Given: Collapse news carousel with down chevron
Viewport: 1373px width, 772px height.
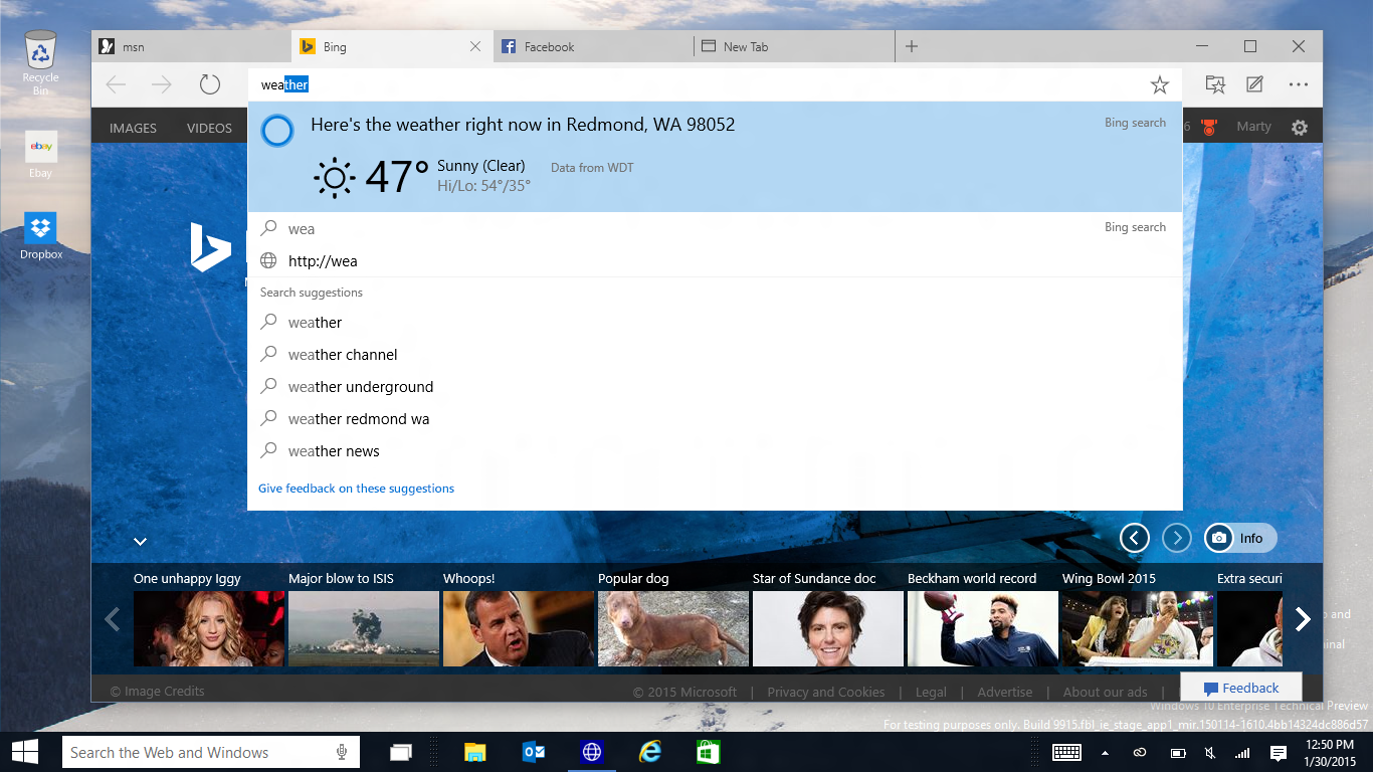Looking at the screenshot, I should (140, 541).
